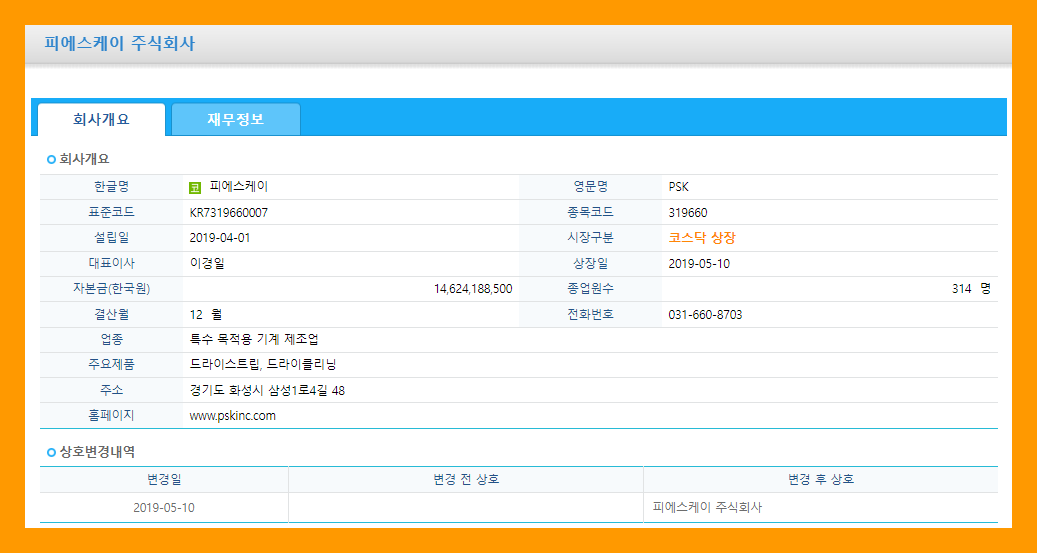Click the employee count 314
The width and height of the screenshot is (1037, 553).
pos(962,289)
